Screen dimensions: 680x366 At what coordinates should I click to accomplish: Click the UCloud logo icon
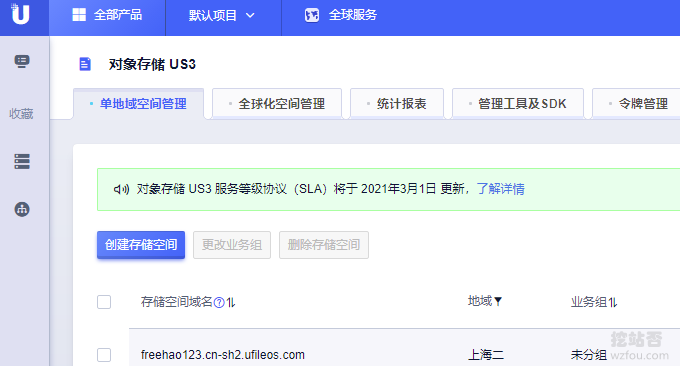pos(20,14)
